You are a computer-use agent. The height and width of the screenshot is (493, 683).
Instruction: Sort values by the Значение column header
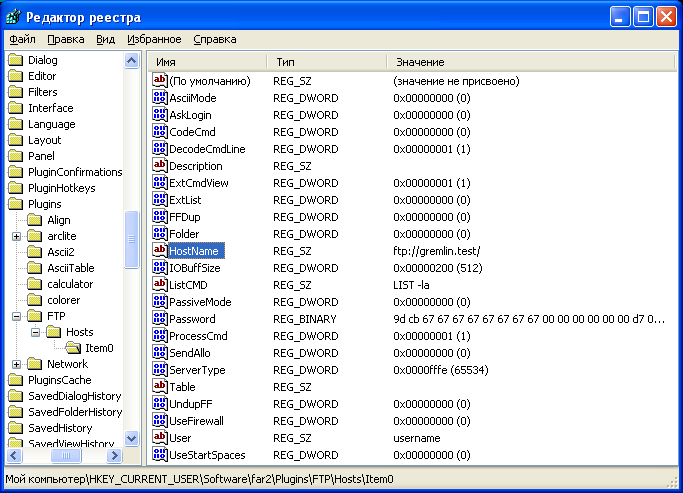point(531,62)
